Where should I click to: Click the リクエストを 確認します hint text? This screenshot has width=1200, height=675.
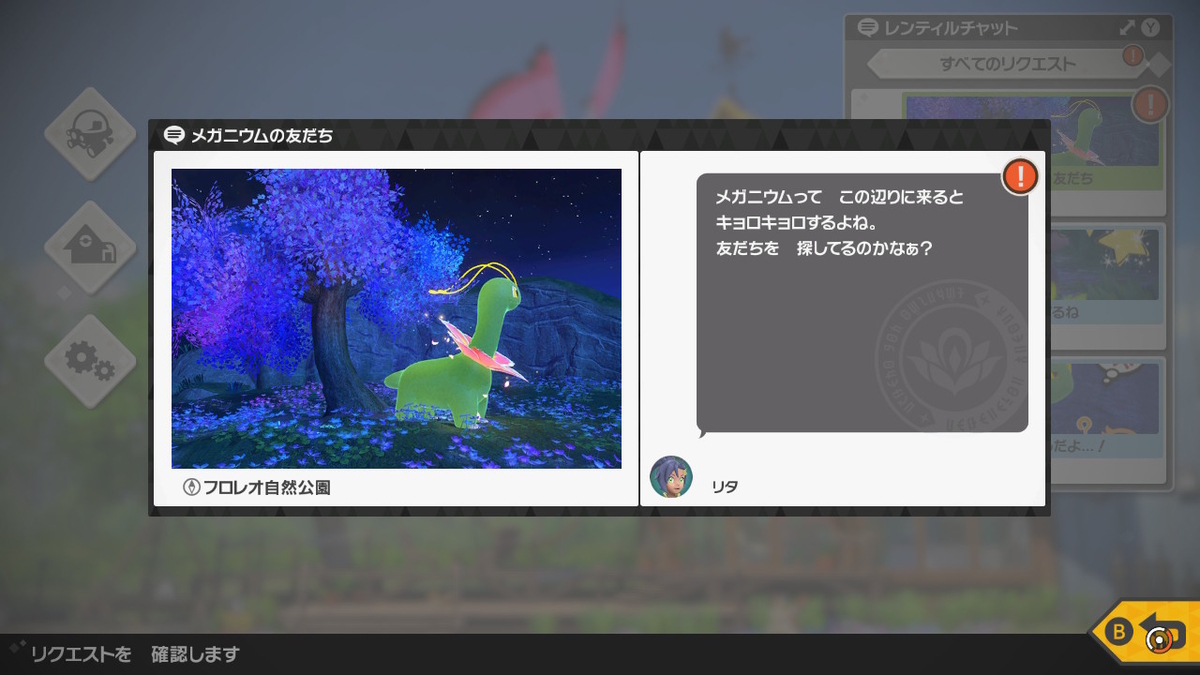[136, 655]
